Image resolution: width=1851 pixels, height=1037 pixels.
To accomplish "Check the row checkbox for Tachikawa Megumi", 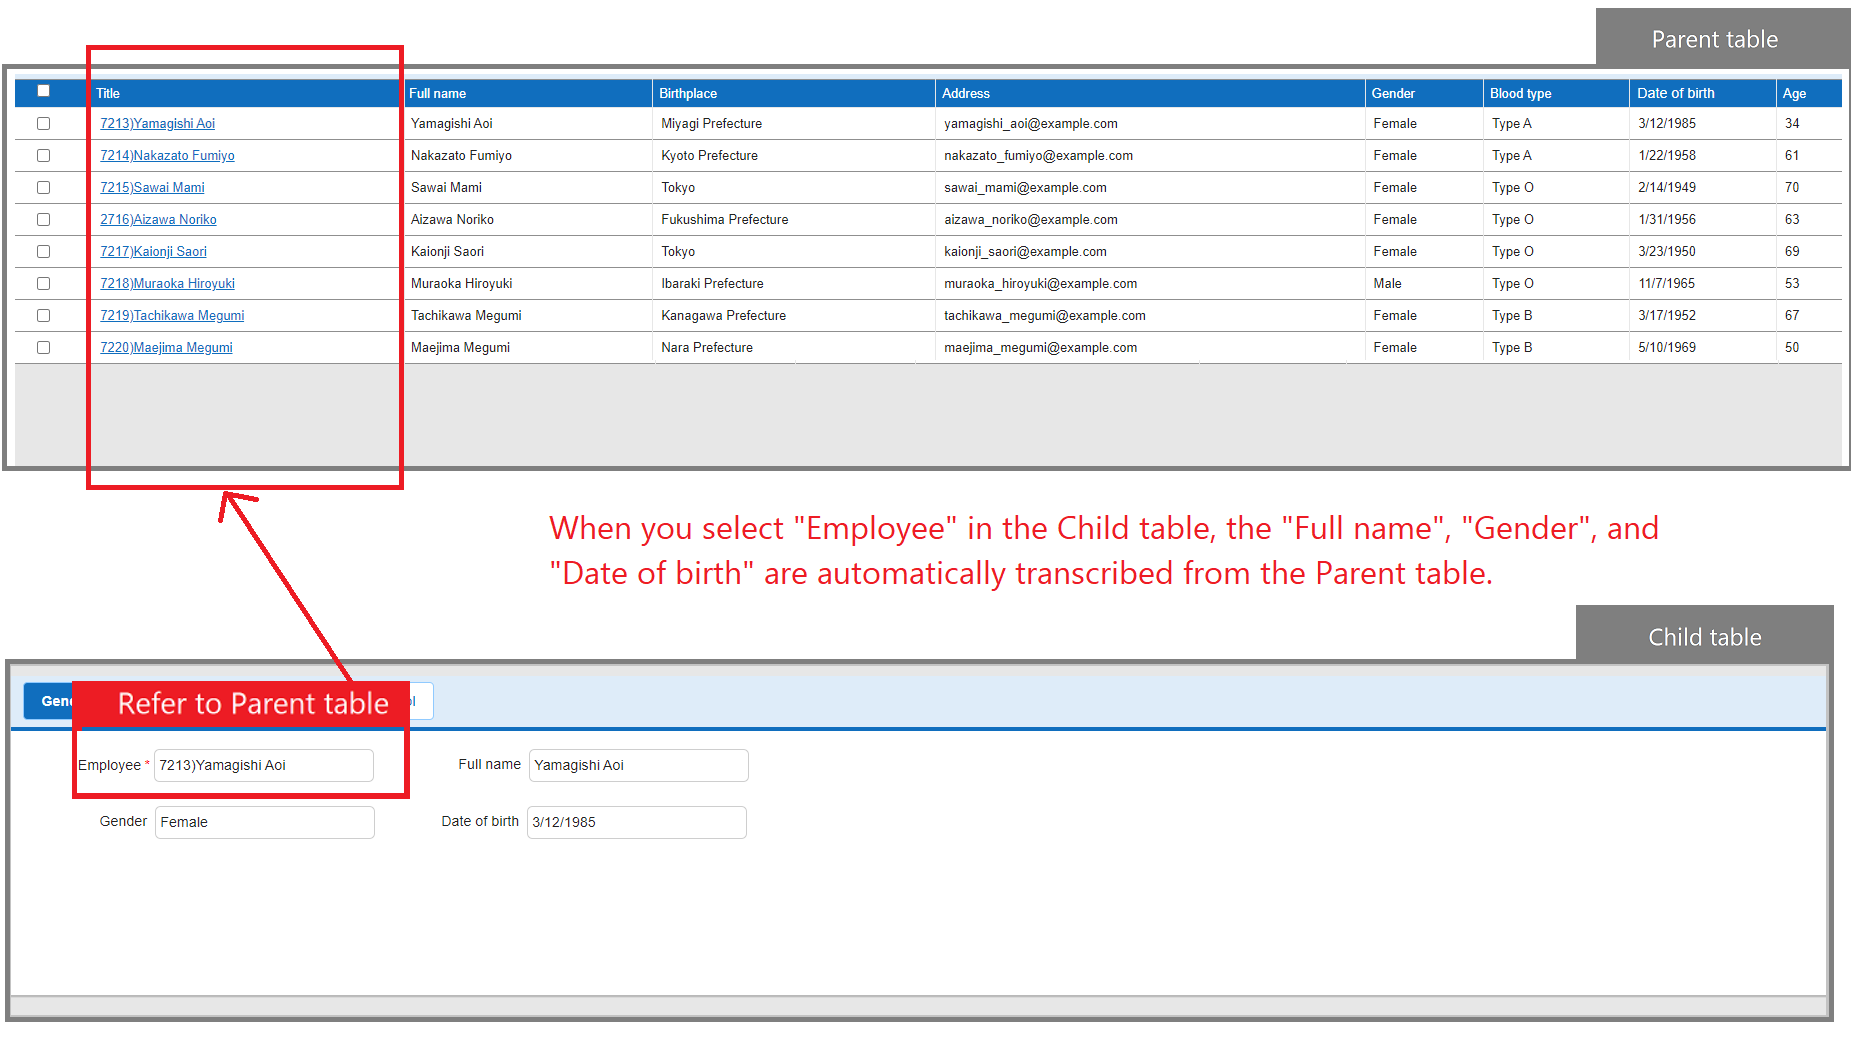I will click(x=43, y=316).
